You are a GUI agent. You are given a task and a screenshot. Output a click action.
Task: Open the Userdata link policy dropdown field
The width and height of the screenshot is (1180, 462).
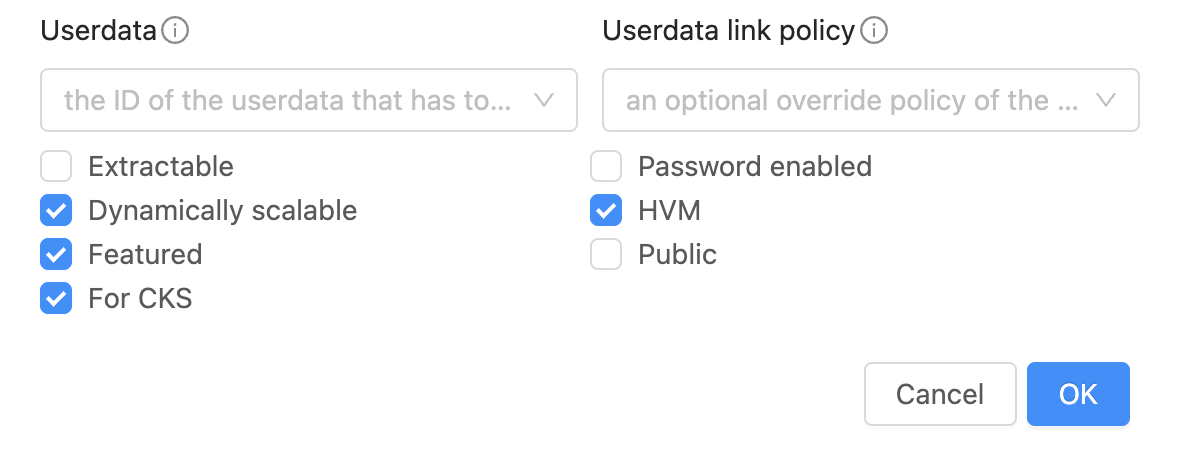pos(850,100)
